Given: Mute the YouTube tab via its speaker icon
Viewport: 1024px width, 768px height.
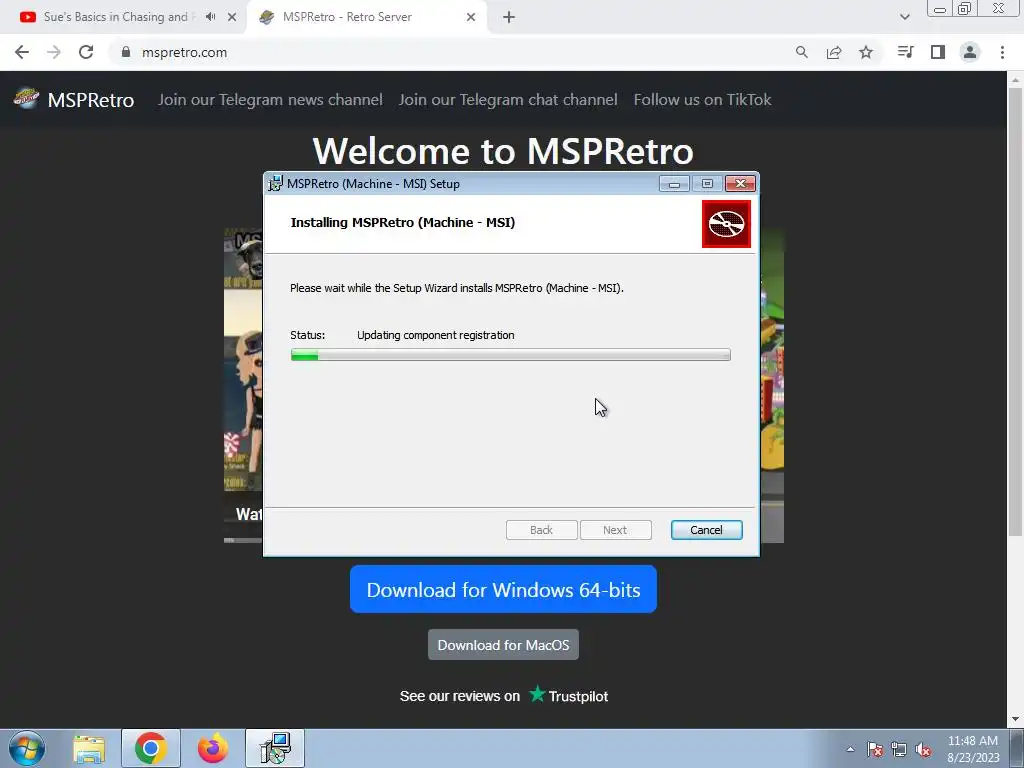Looking at the screenshot, I should (x=210, y=17).
